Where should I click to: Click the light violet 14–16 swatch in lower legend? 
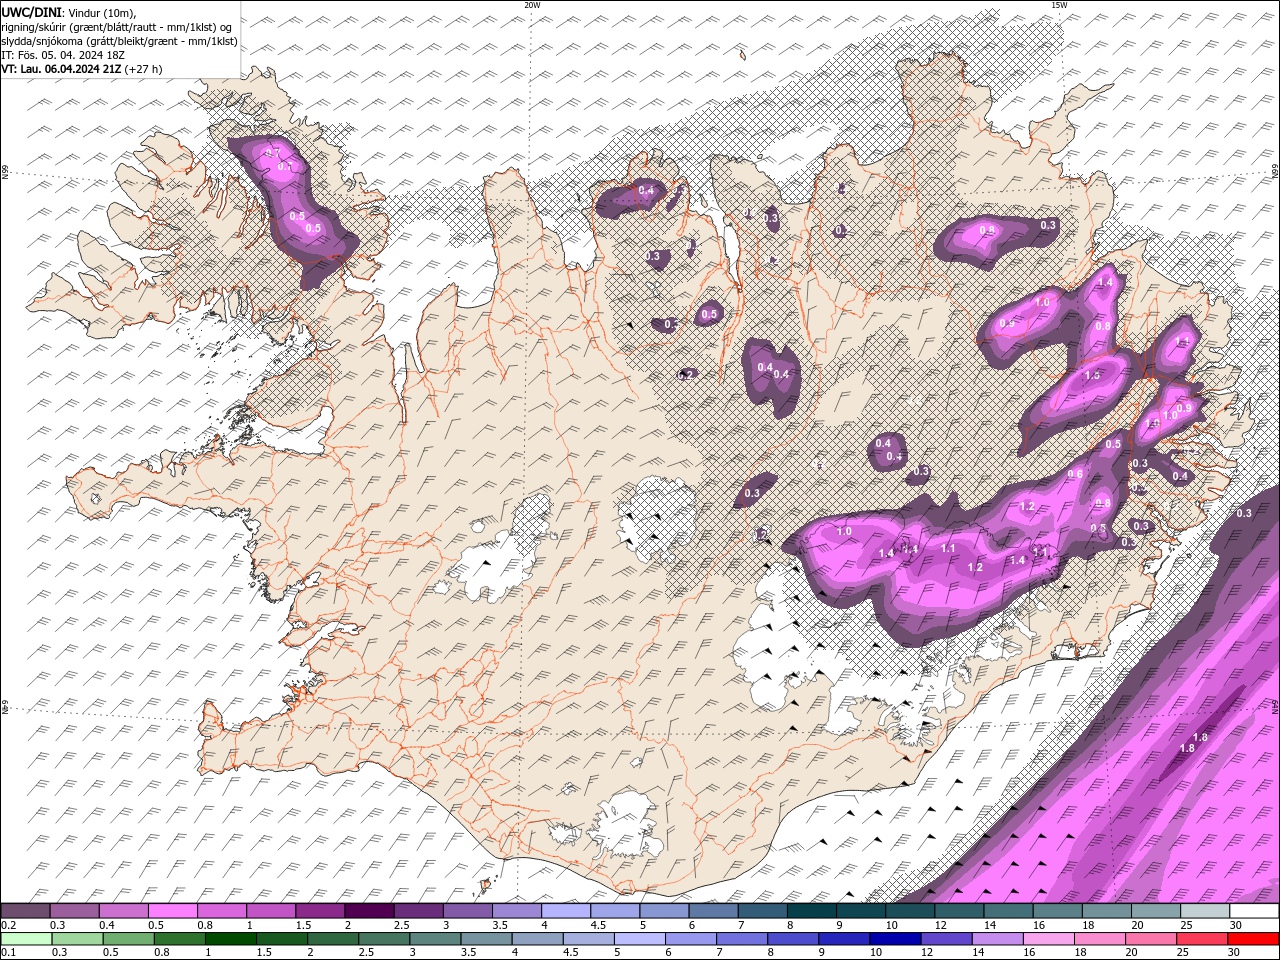point(998,938)
